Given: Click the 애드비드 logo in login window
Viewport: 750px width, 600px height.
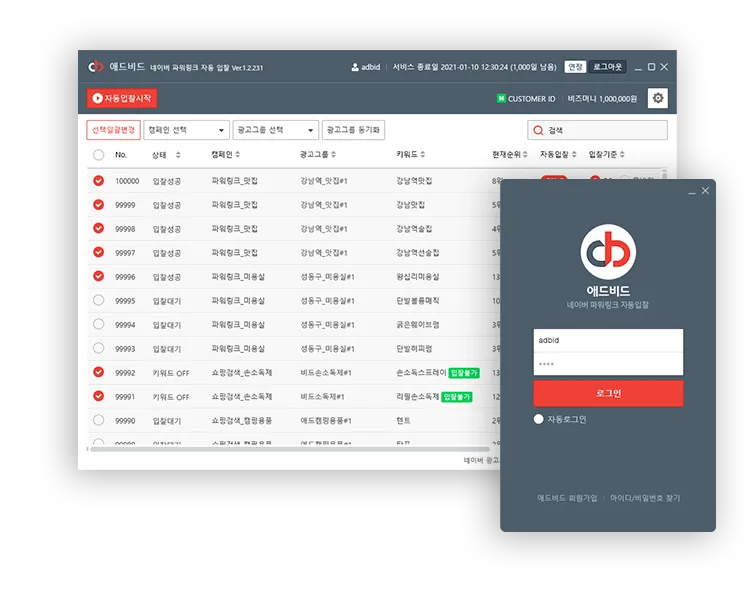Looking at the screenshot, I should click(608, 252).
